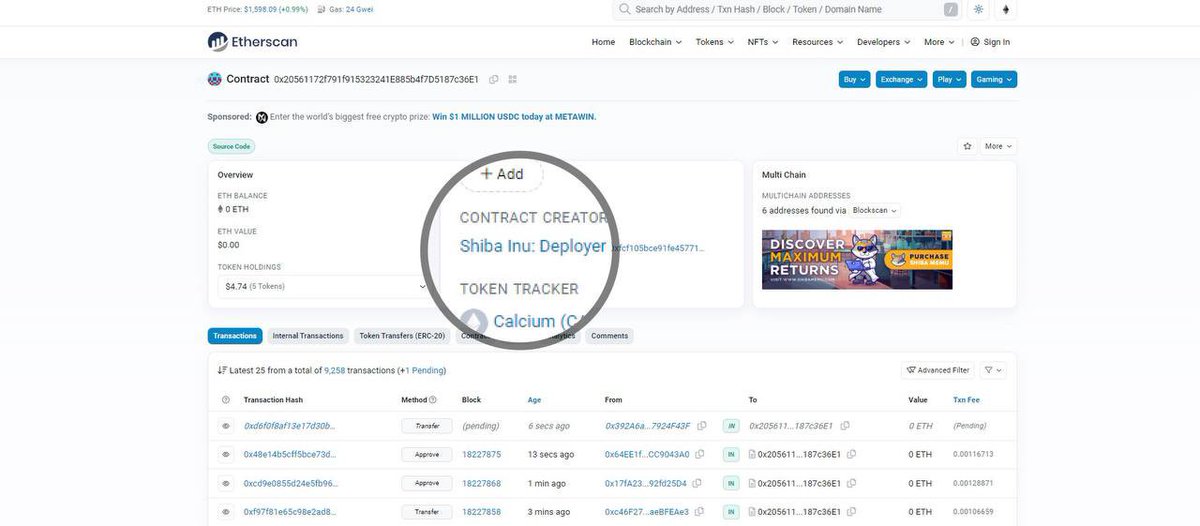Click the search magnifier icon
Screen dimensions: 1200x526
pos(625,9)
